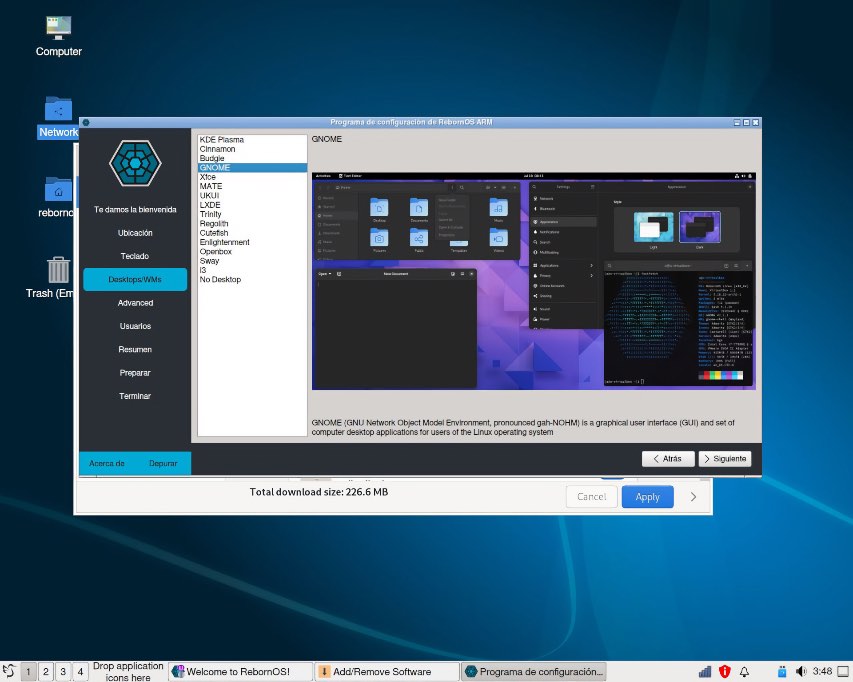Go to Usuarios step in sidebar

(x=135, y=326)
